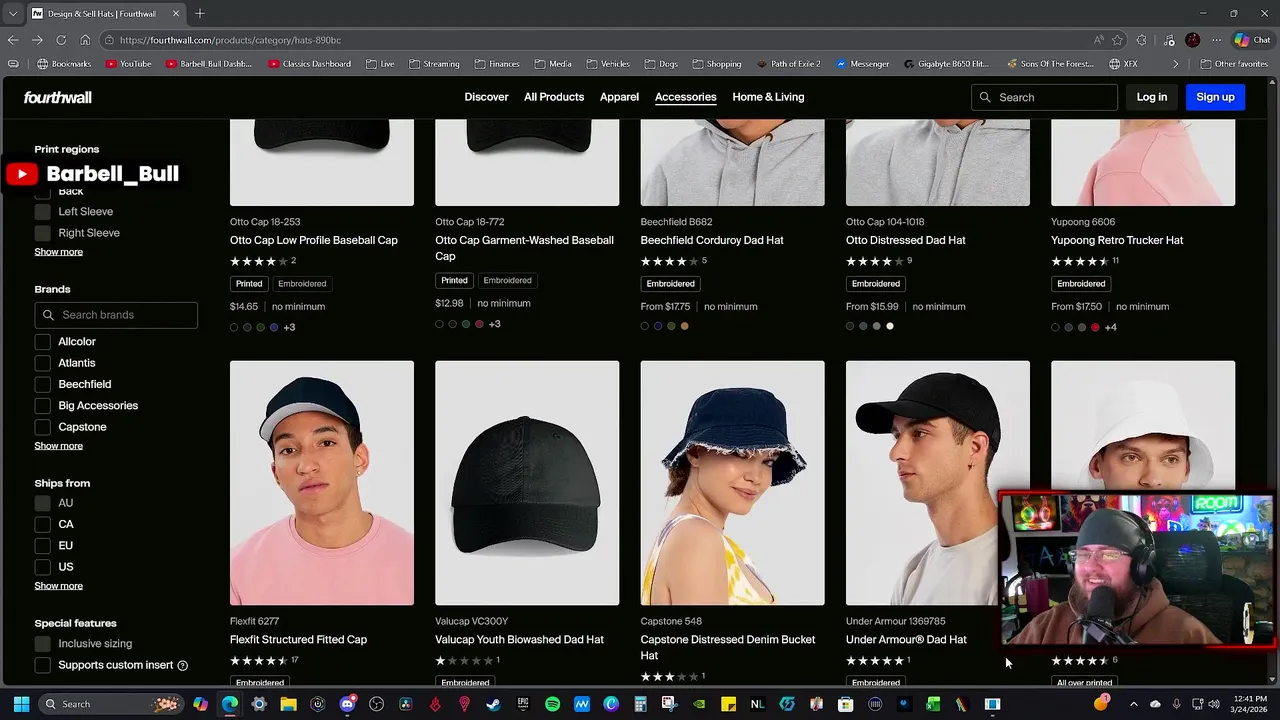Viewport: 1280px width, 720px height.
Task: Check the Inclusive sizing feature
Action: 42,644
